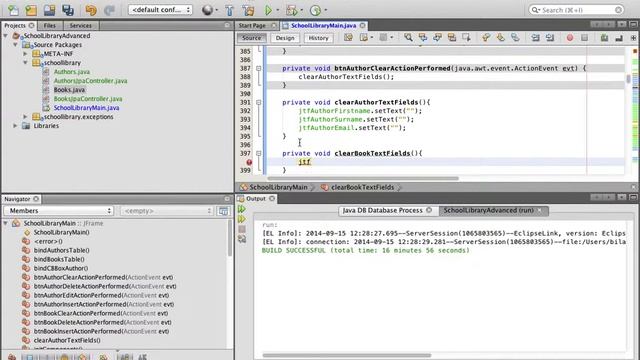Click the Find Selection magnifier icon
640x360 pixels.
[408, 38]
